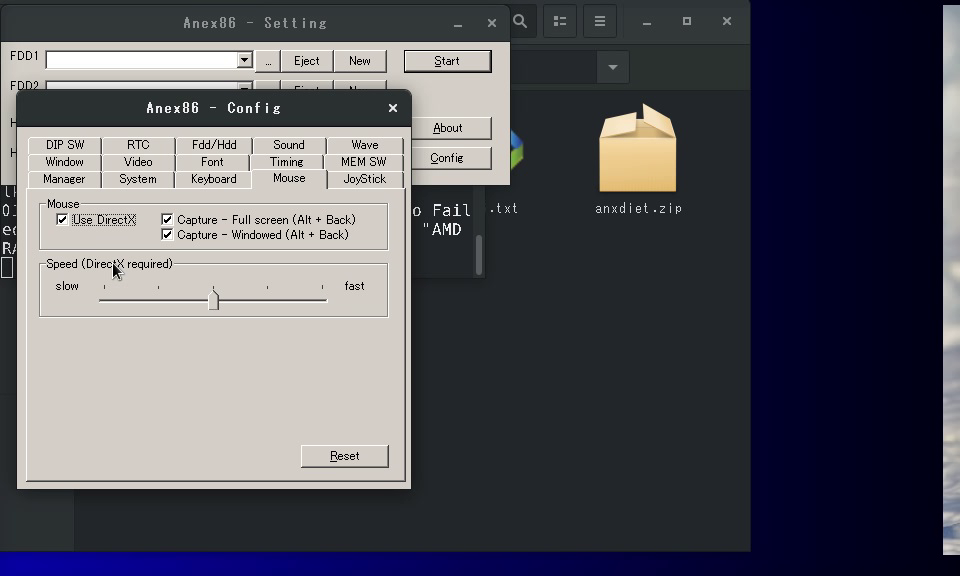The height and width of the screenshot is (576, 960).
Task: Switch to the Window tab
Action: point(65,162)
